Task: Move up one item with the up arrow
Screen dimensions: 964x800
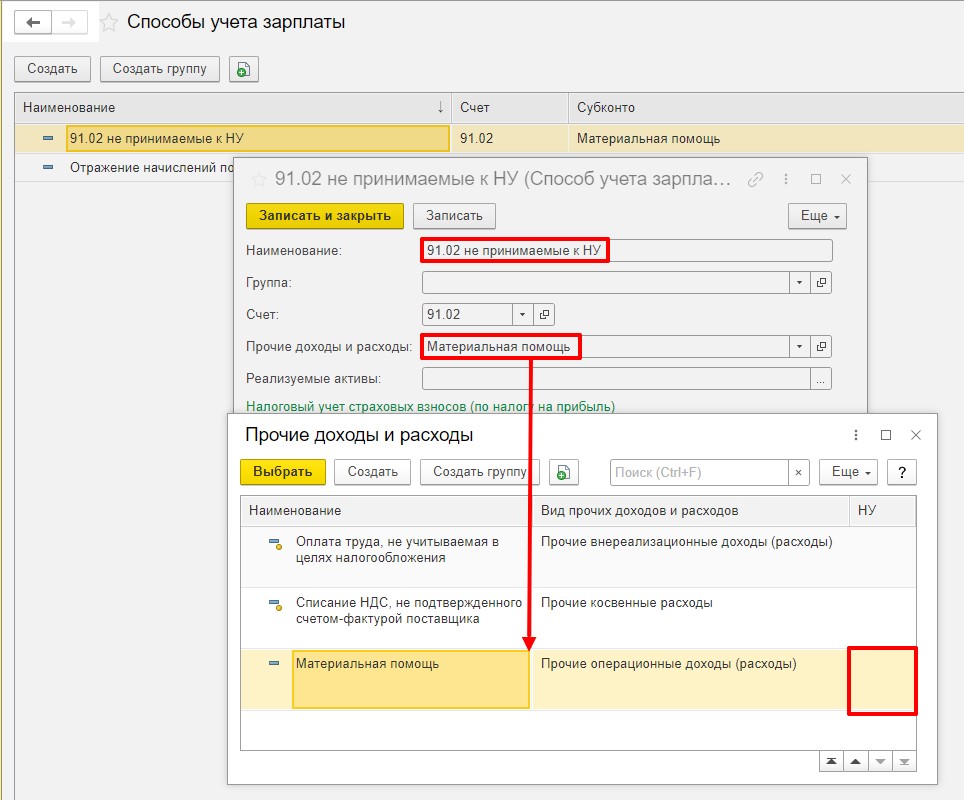Action: click(855, 761)
